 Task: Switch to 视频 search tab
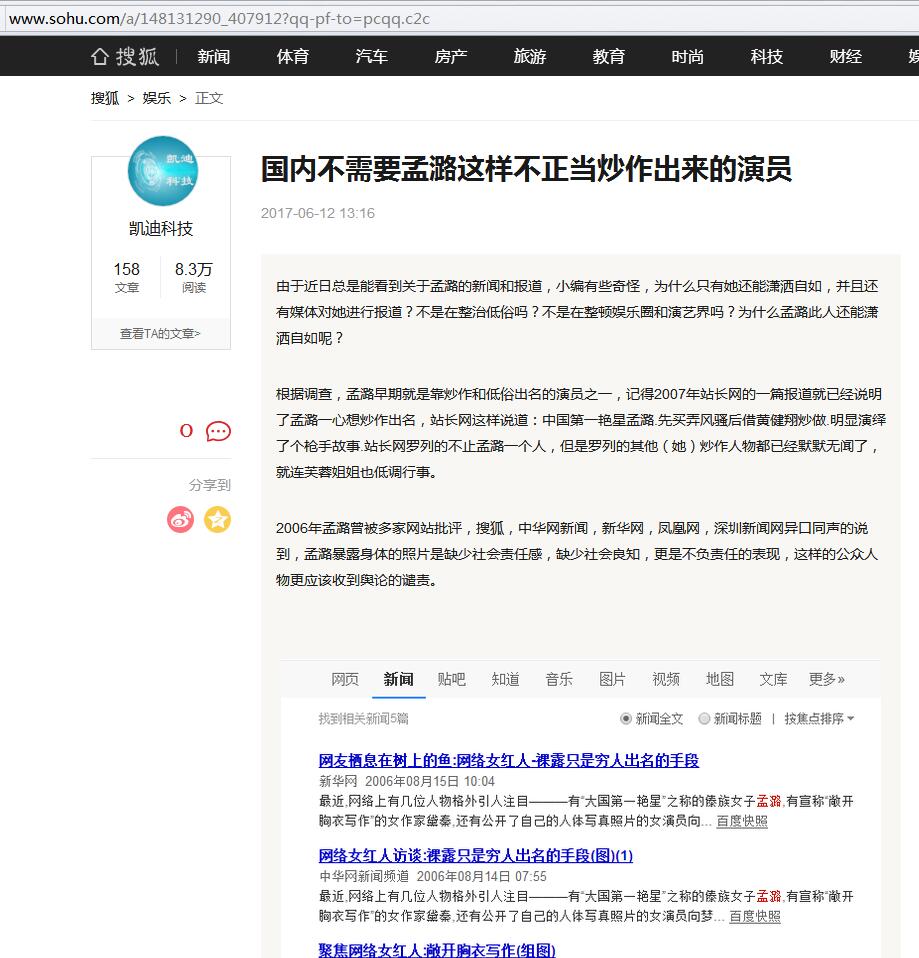[666, 679]
